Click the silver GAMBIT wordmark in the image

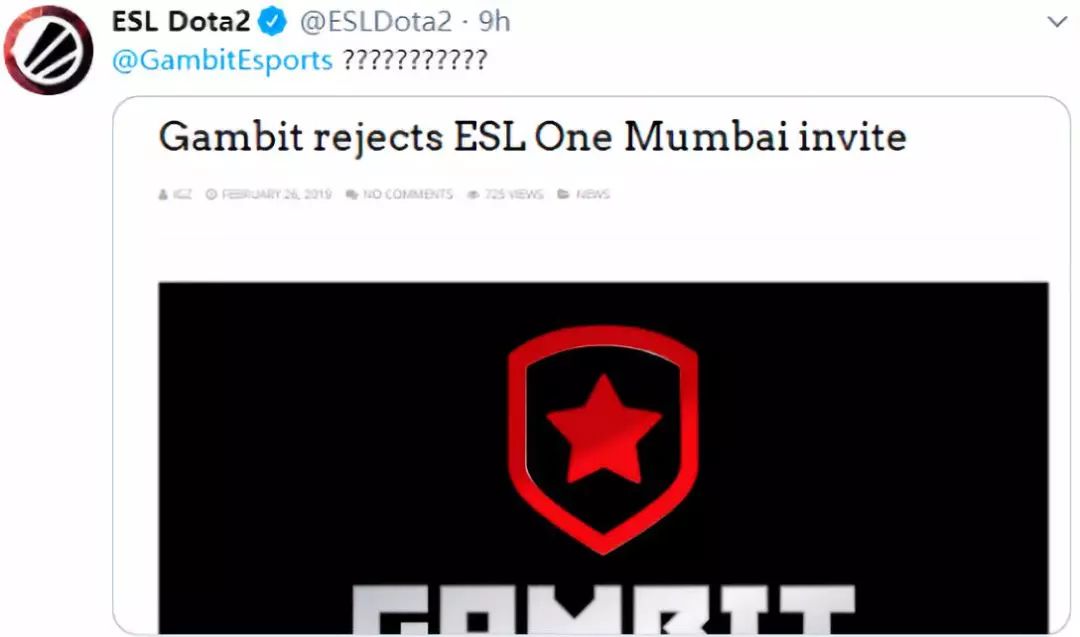(x=603, y=609)
